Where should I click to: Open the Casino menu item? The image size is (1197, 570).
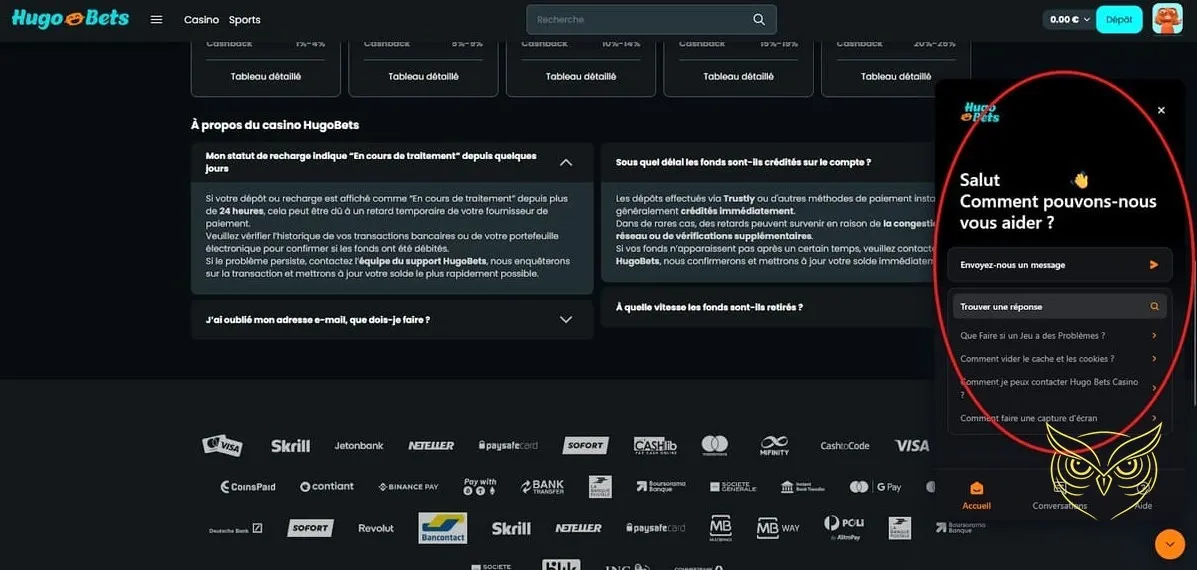click(201, 20)
